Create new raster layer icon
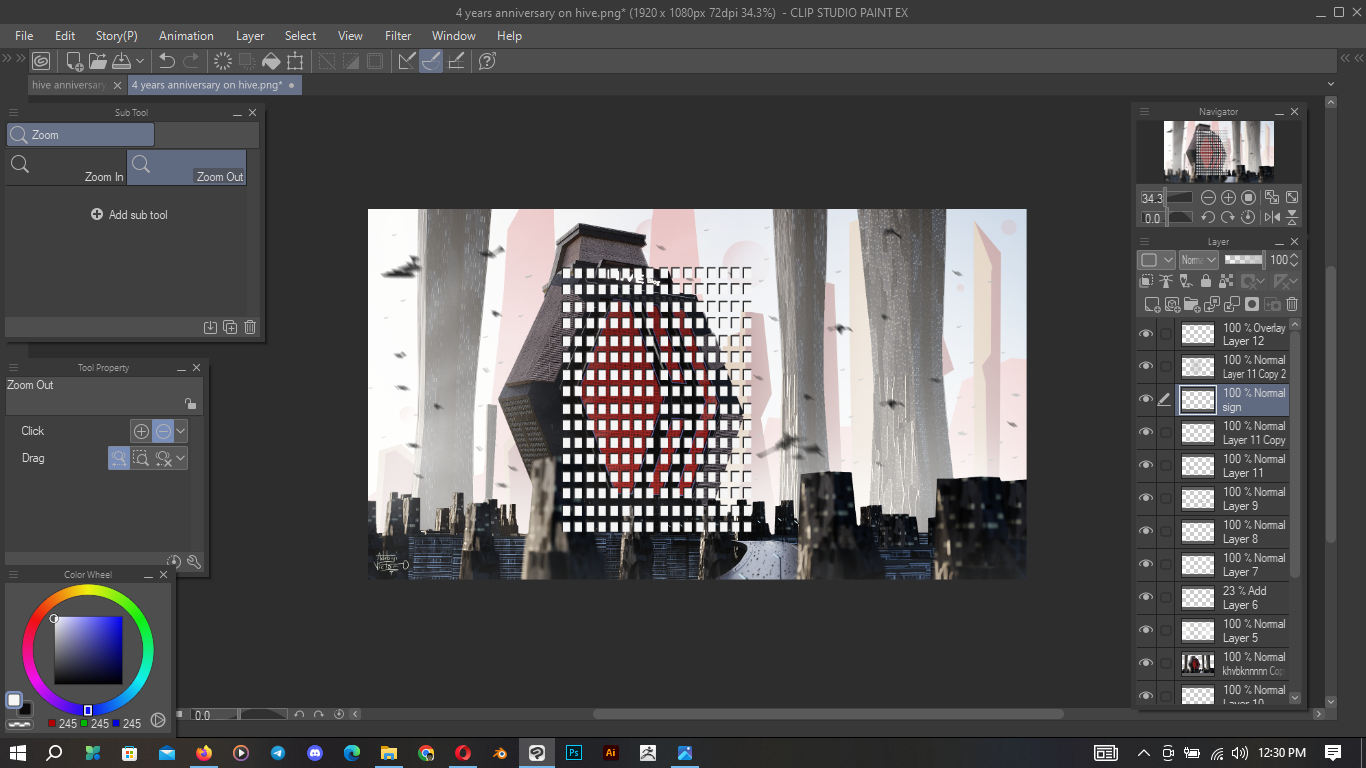 [x=1152, y=304]
